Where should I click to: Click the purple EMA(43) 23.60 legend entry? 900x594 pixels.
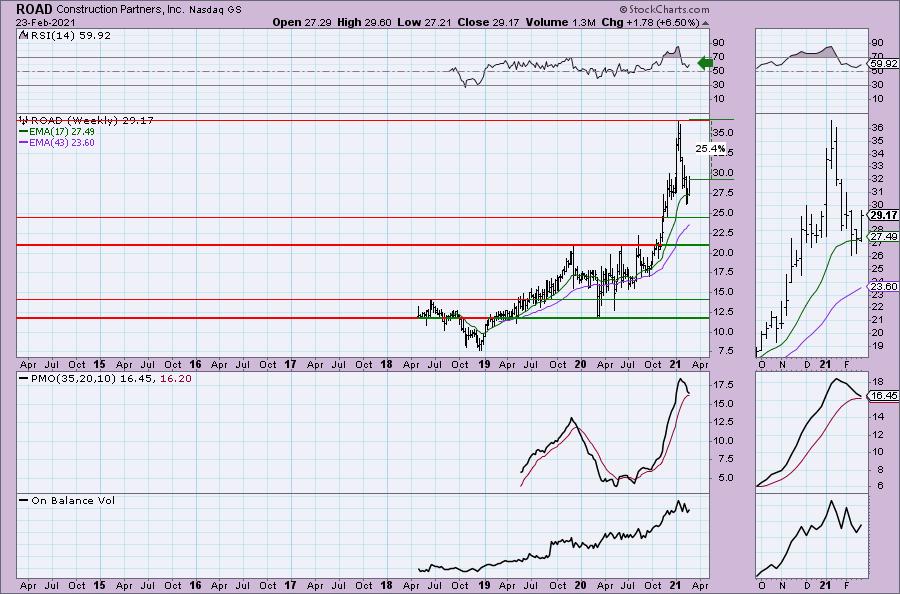(57, 142)
